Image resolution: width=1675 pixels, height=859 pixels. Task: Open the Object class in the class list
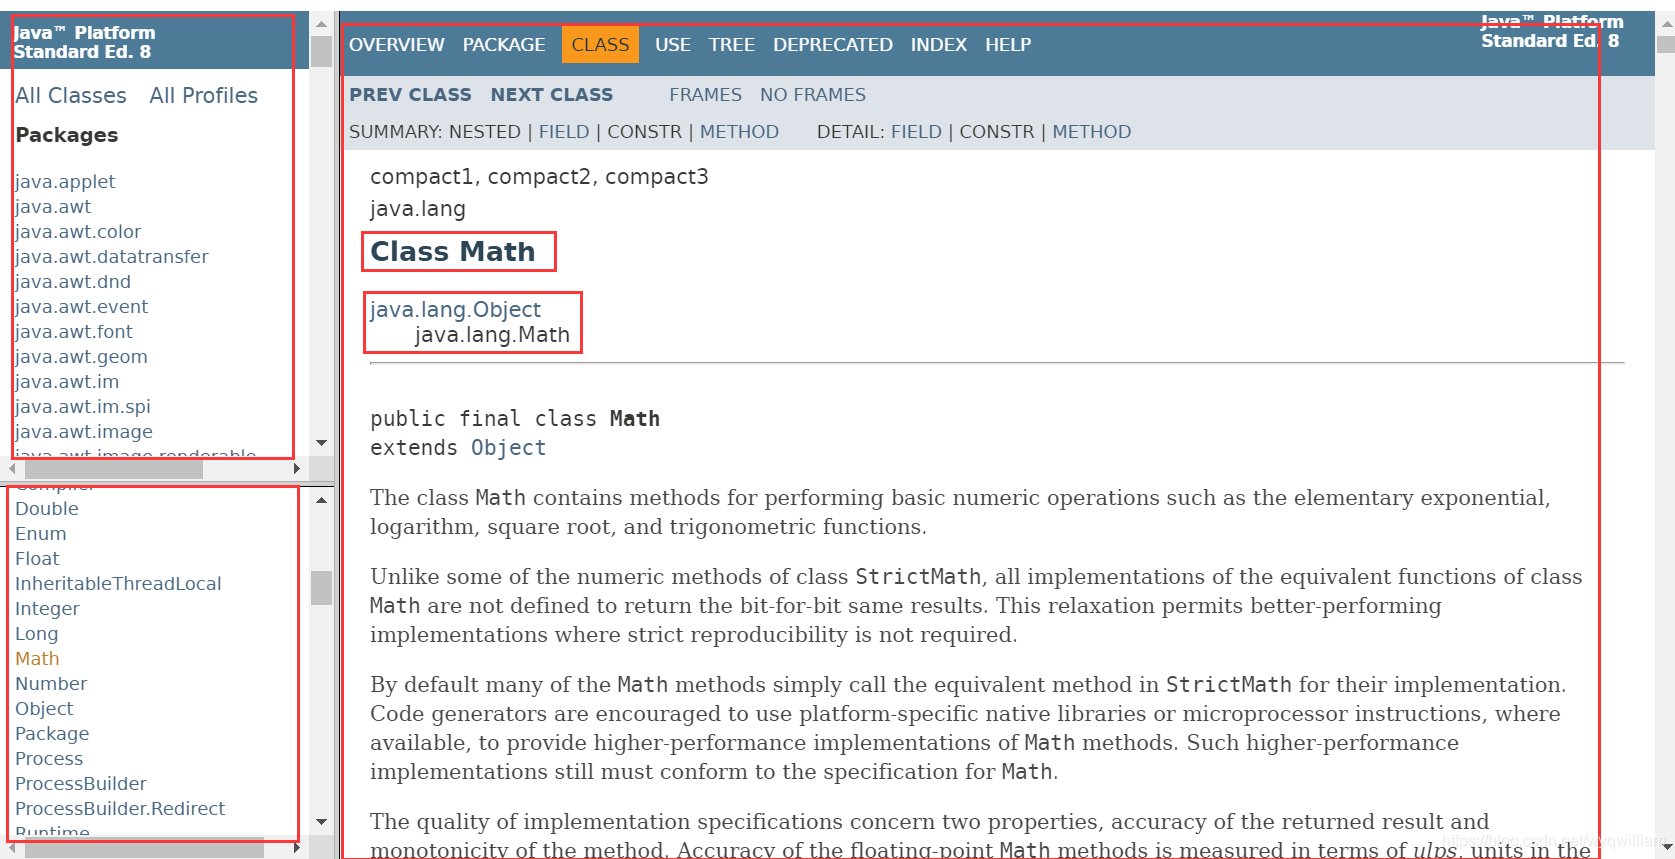click(x=44, y=709)
